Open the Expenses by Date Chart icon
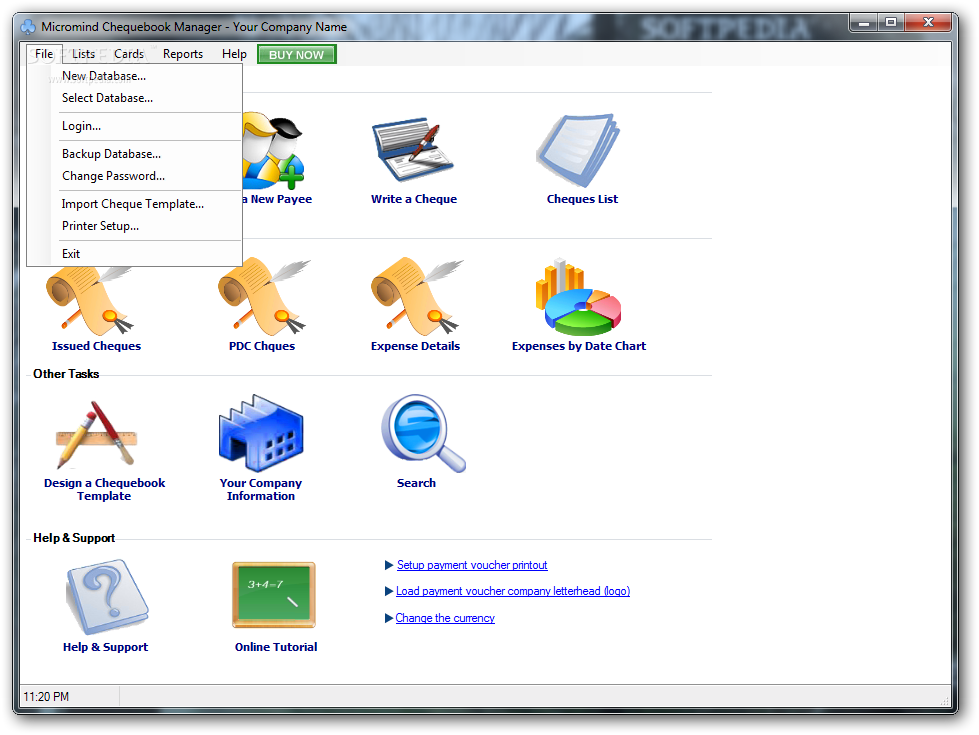This screenshot has height=735, width=979. tap(578, 297)
